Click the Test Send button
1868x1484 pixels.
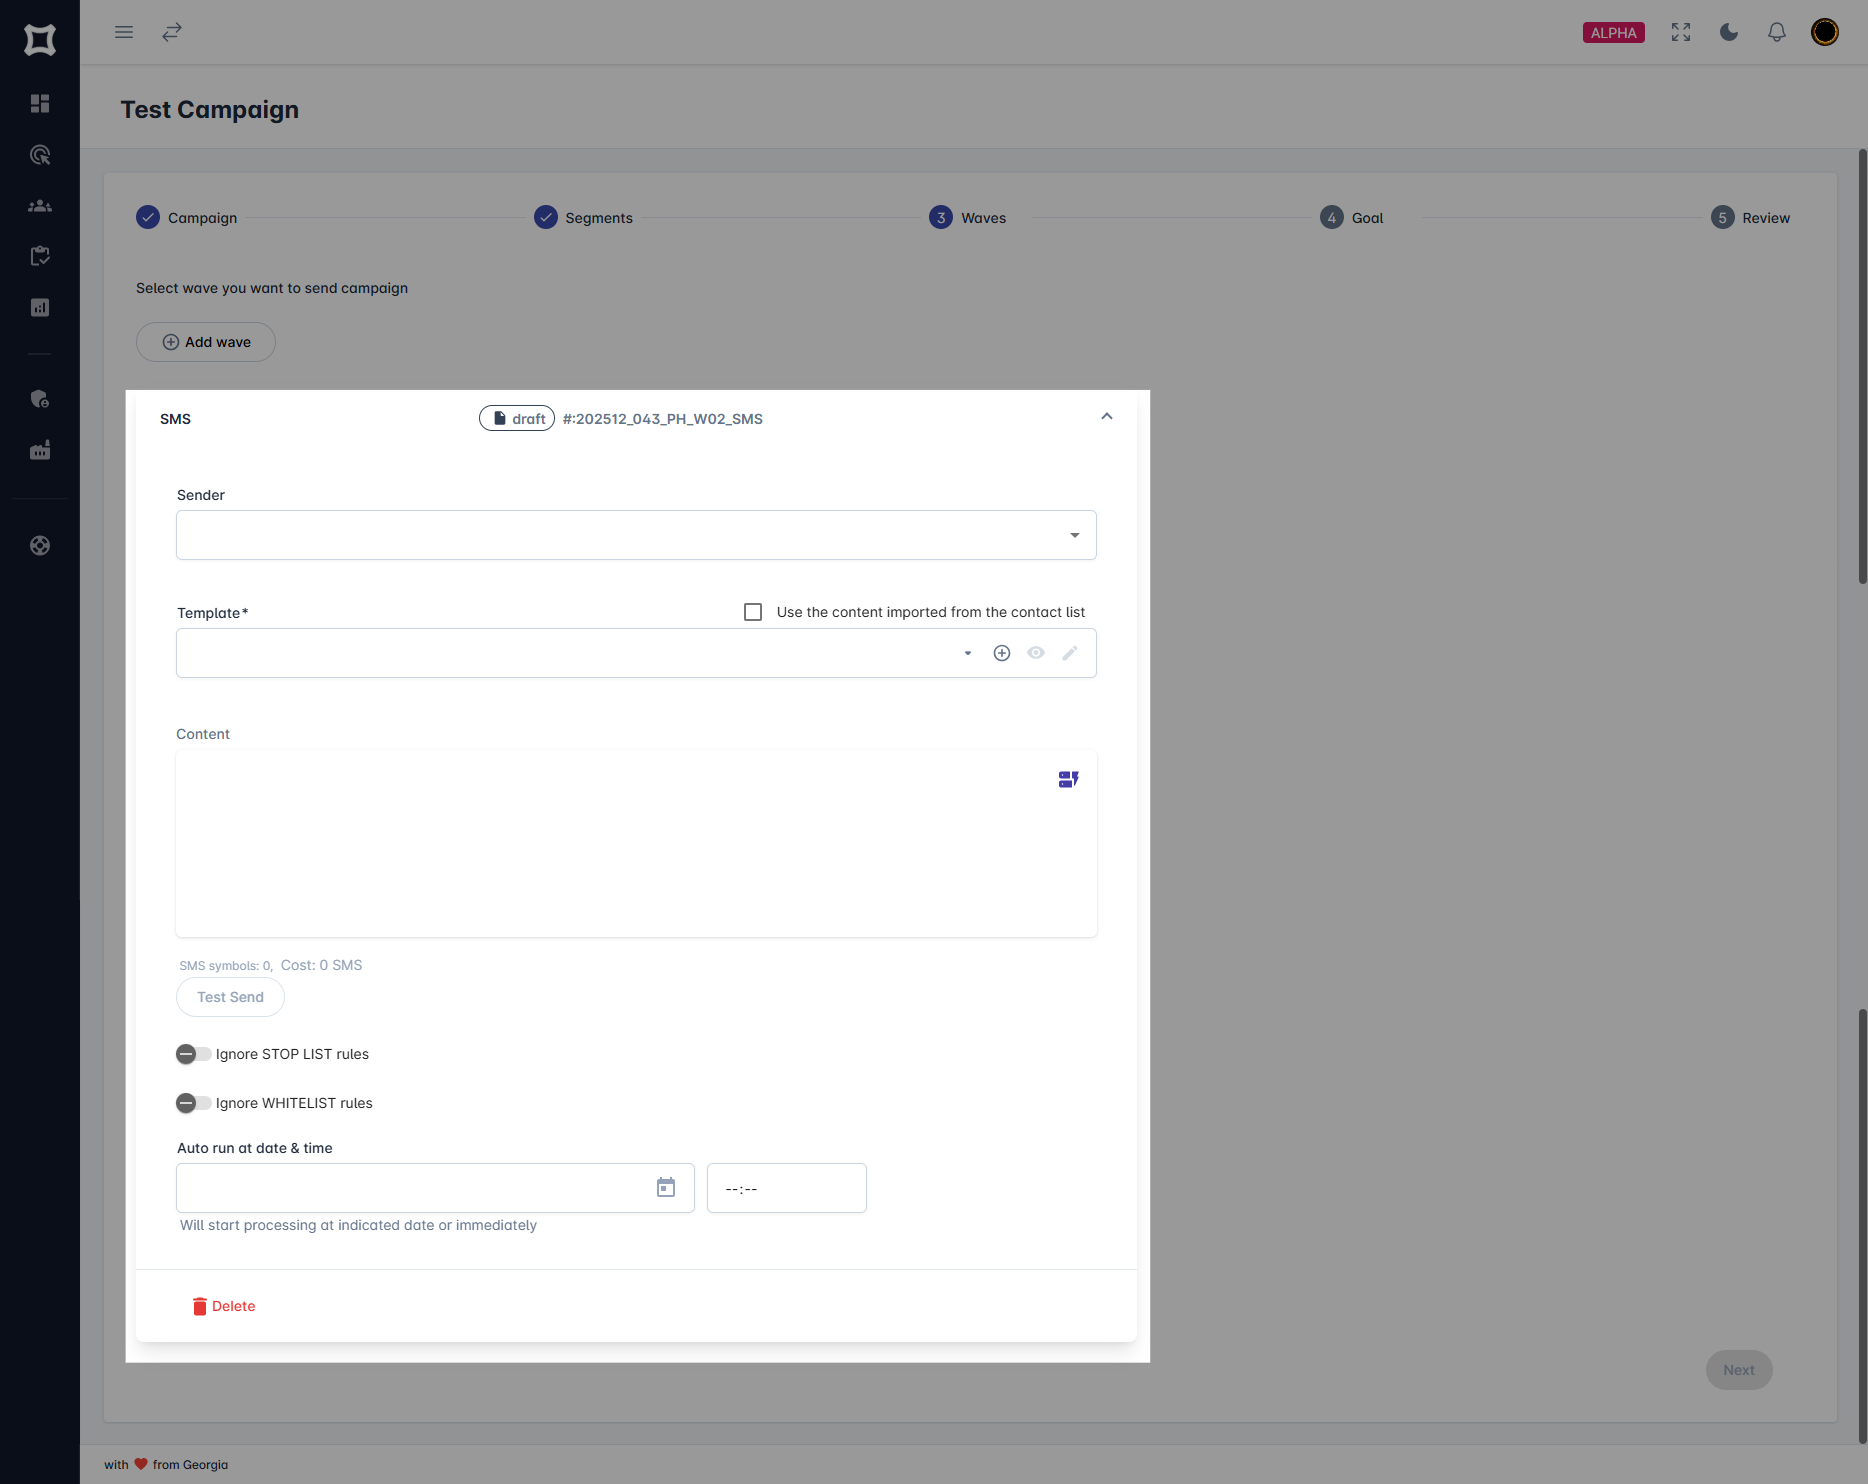pos(229,996)
